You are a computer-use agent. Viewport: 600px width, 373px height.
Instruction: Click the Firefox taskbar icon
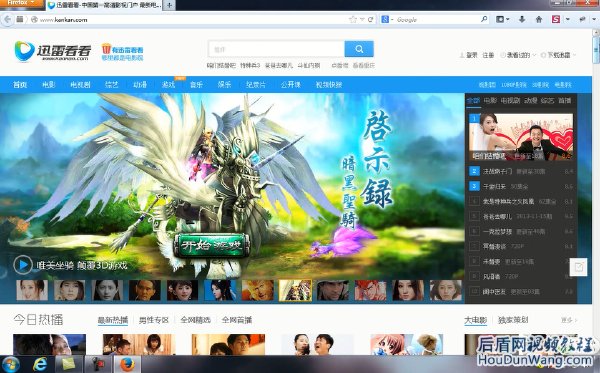[127, 364]
